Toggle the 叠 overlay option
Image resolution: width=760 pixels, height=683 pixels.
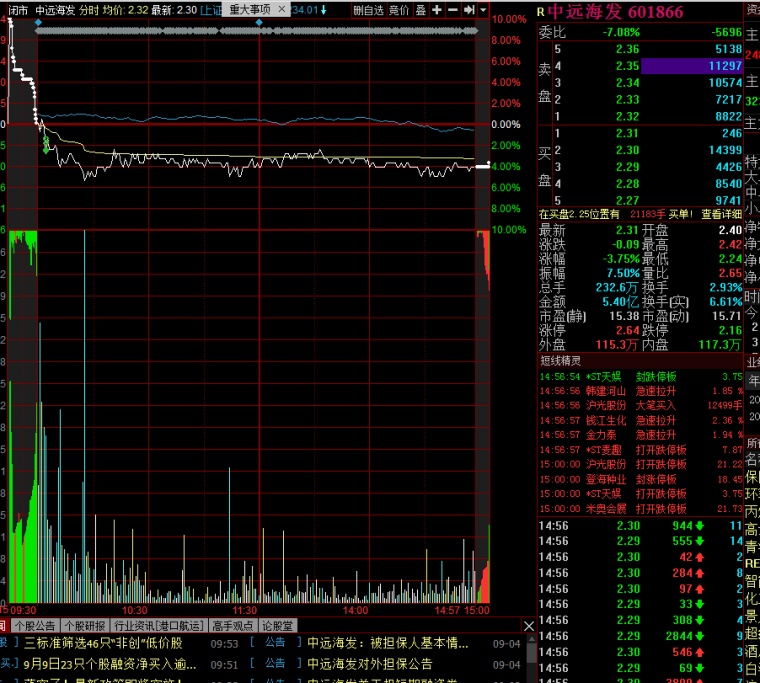pyautogui.click(x=421, y=10)
